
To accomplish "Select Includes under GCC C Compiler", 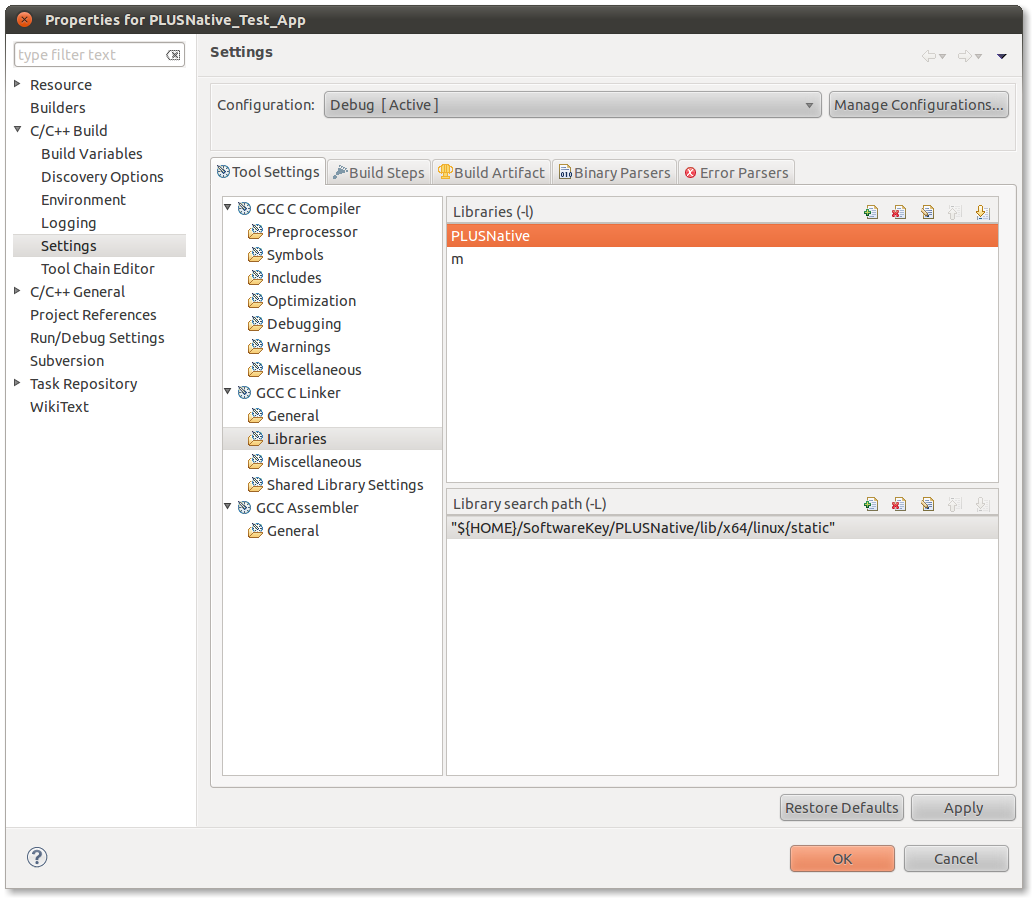I will click(294, 278).
